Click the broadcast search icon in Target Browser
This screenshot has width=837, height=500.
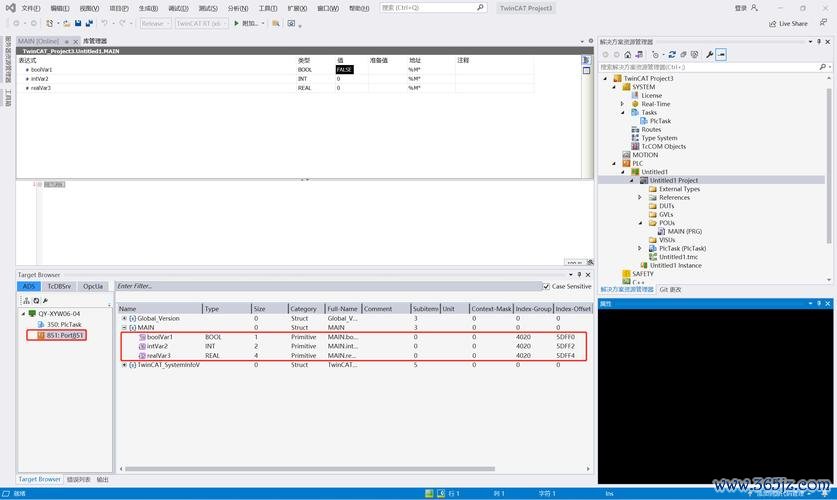pyautogui.click(x=26, y=301)
